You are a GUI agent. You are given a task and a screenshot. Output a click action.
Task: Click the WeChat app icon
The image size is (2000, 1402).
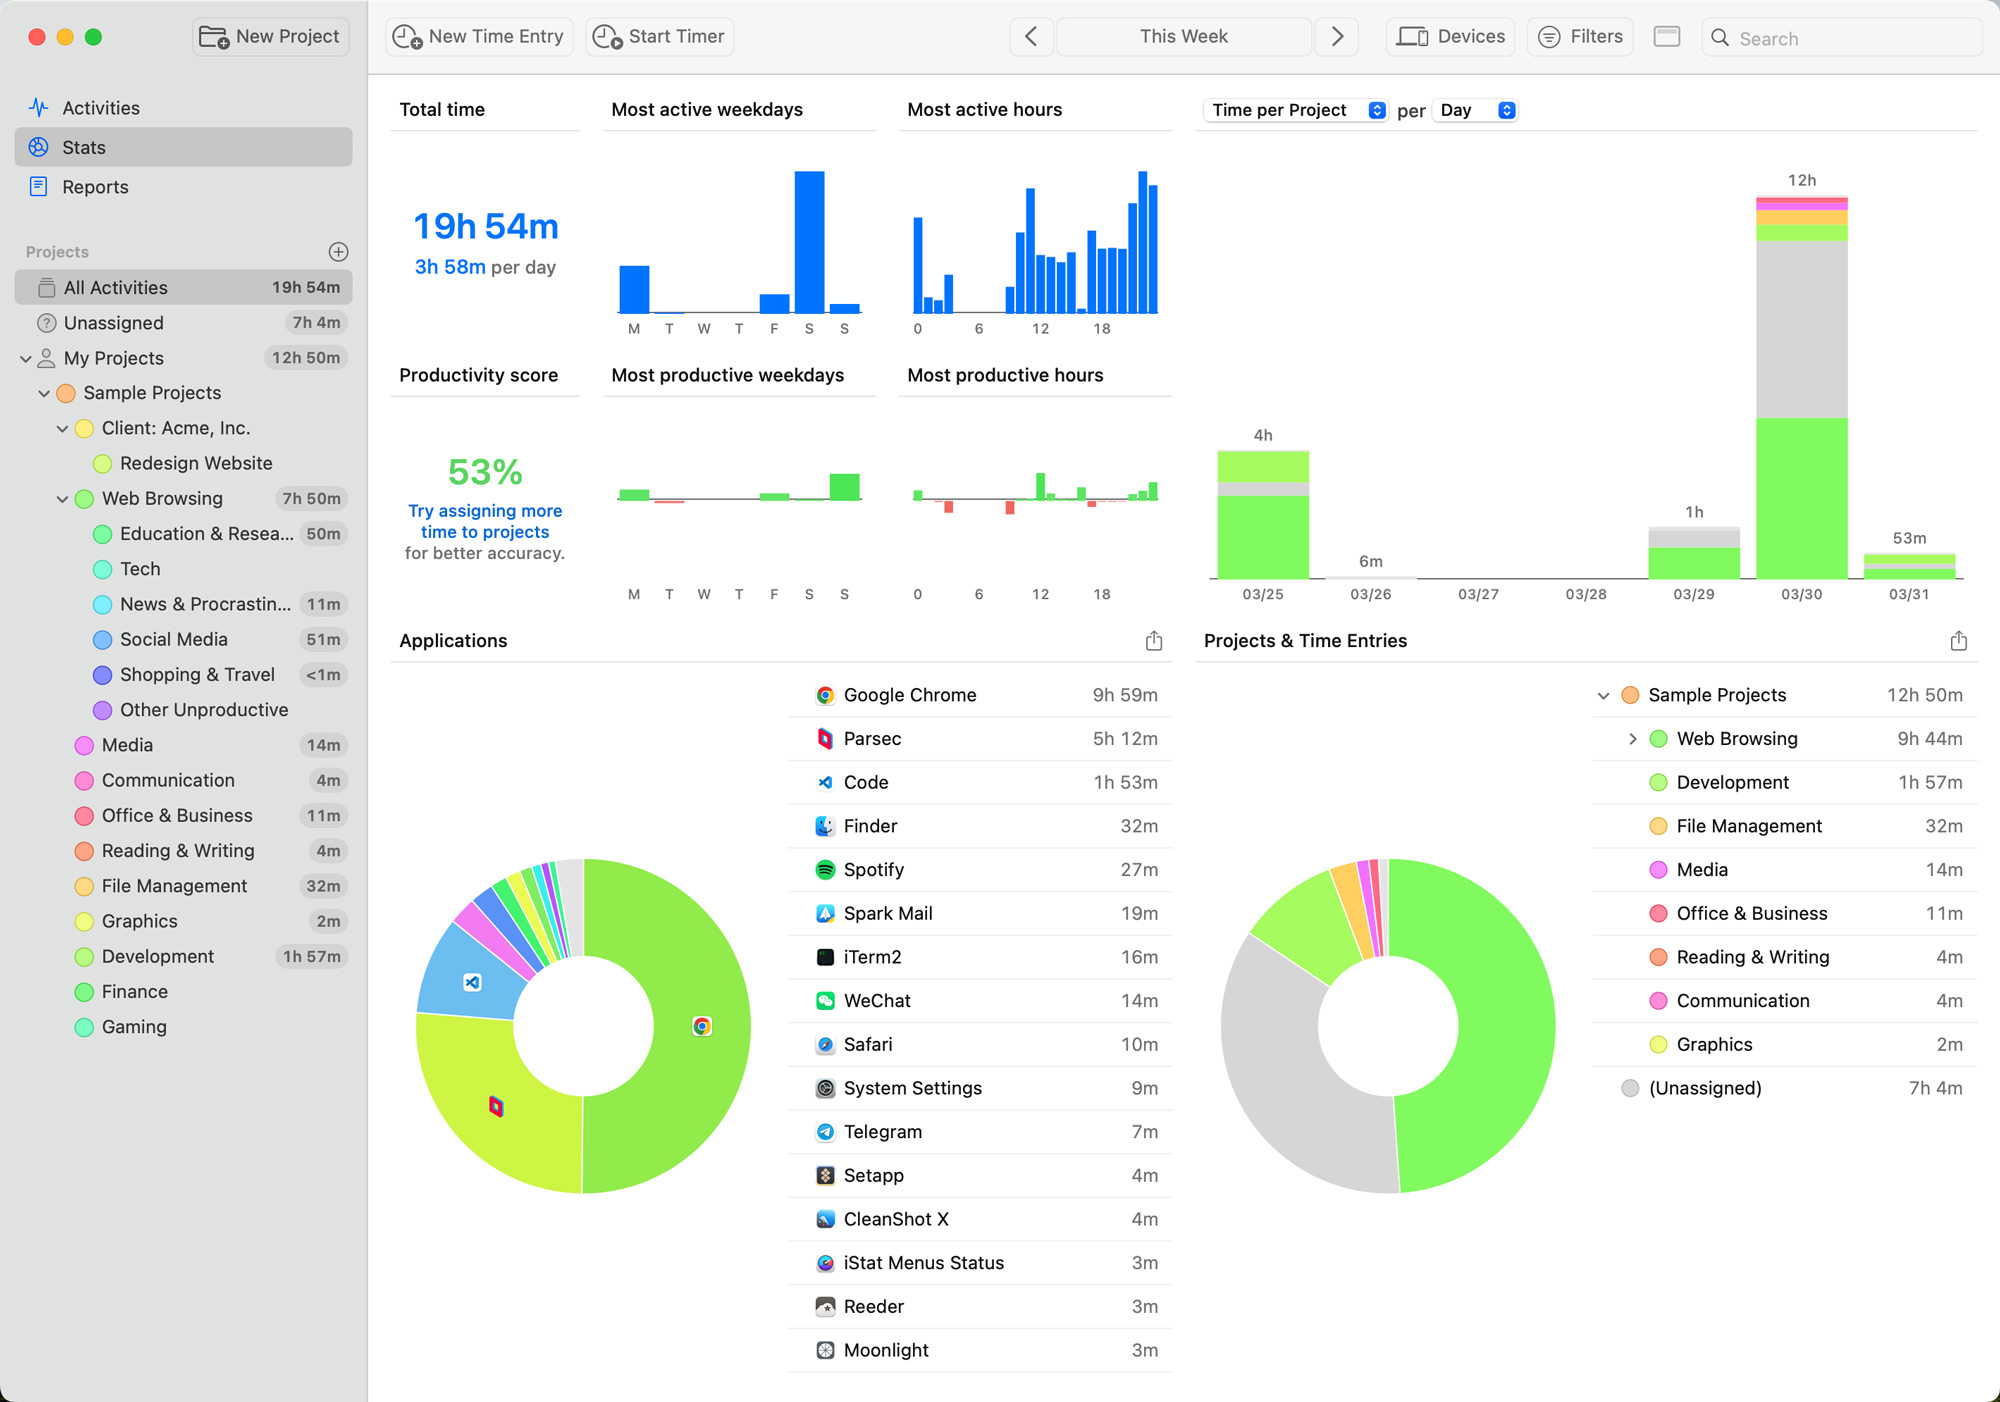click(825, 1001)
